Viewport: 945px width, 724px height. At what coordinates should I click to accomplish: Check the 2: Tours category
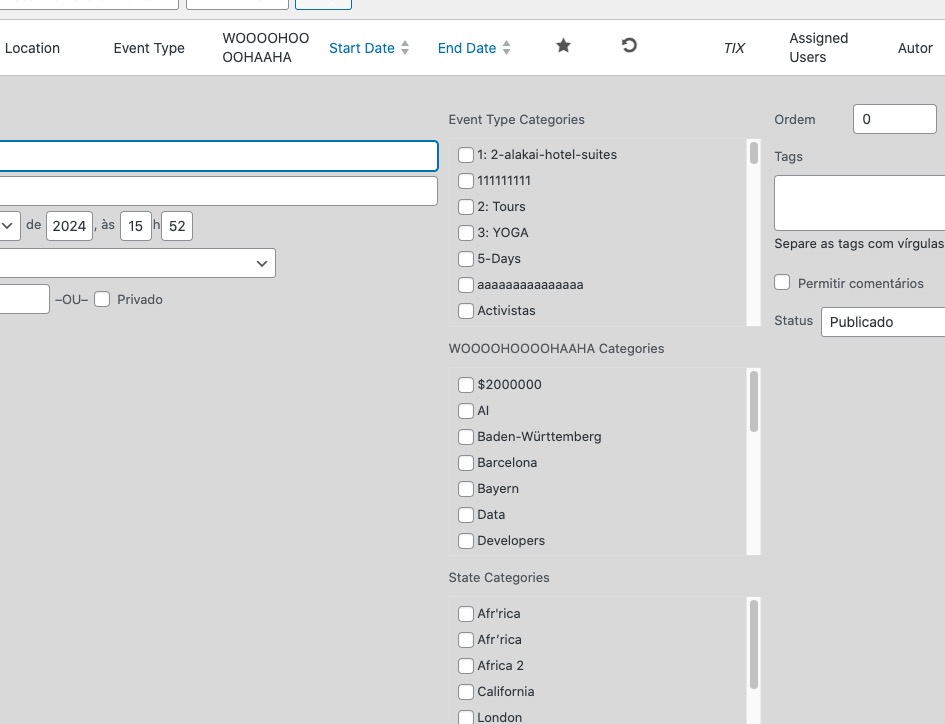coord(466,207)
